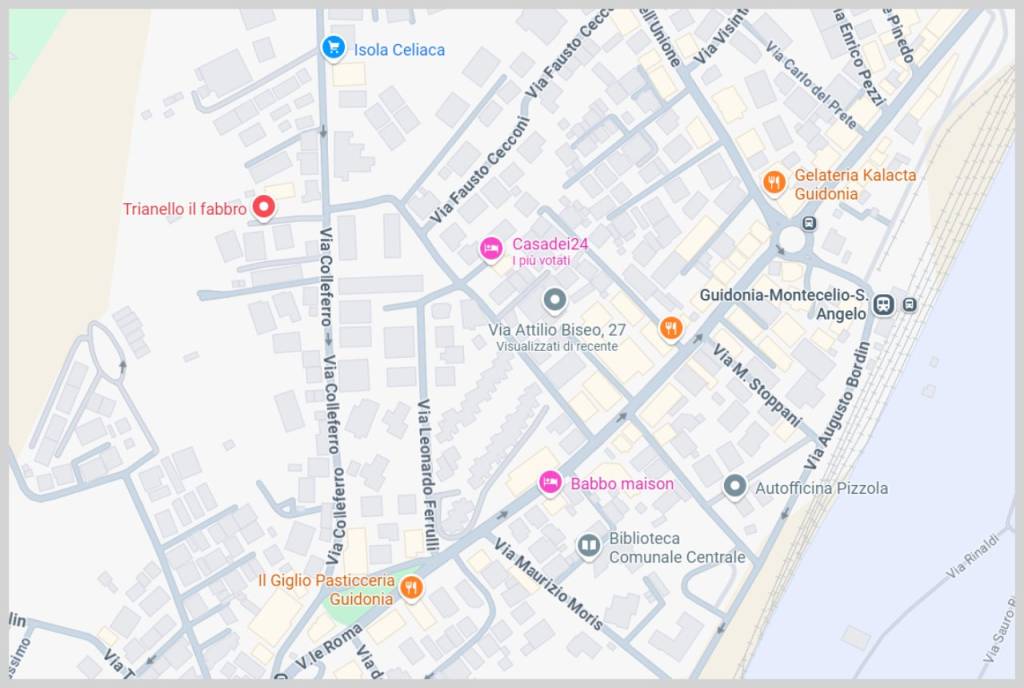Image resolution: width=1024 pixels, height=688 pixels.
Task: Click the roundabout on the map
Action: point(792,240)
